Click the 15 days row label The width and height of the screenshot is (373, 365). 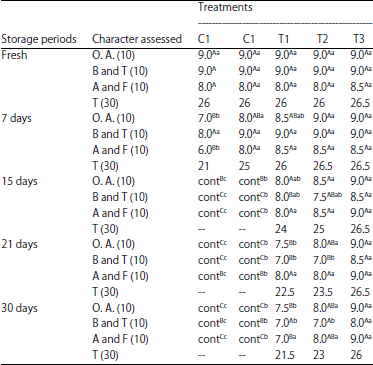tap(19, 181)
